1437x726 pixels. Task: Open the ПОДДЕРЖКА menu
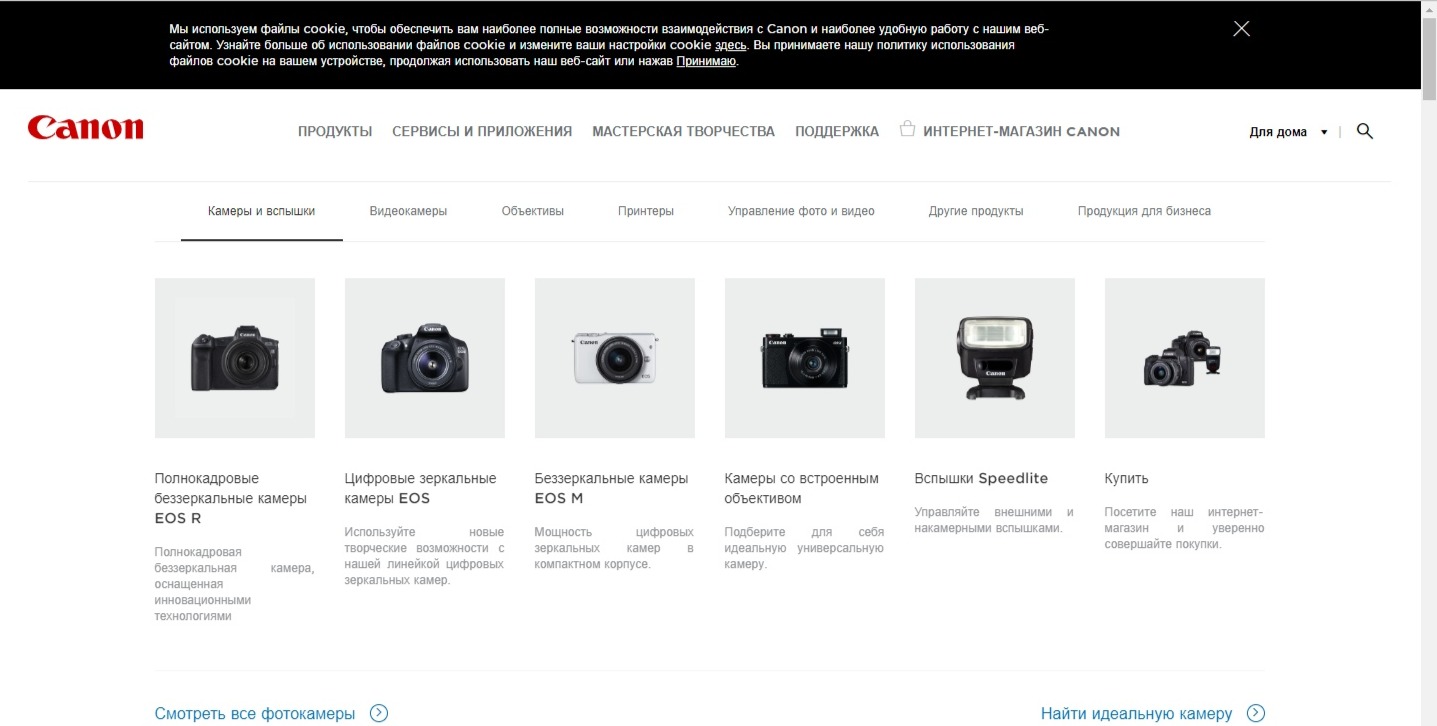pyautogui.click(x=837, y=131)
